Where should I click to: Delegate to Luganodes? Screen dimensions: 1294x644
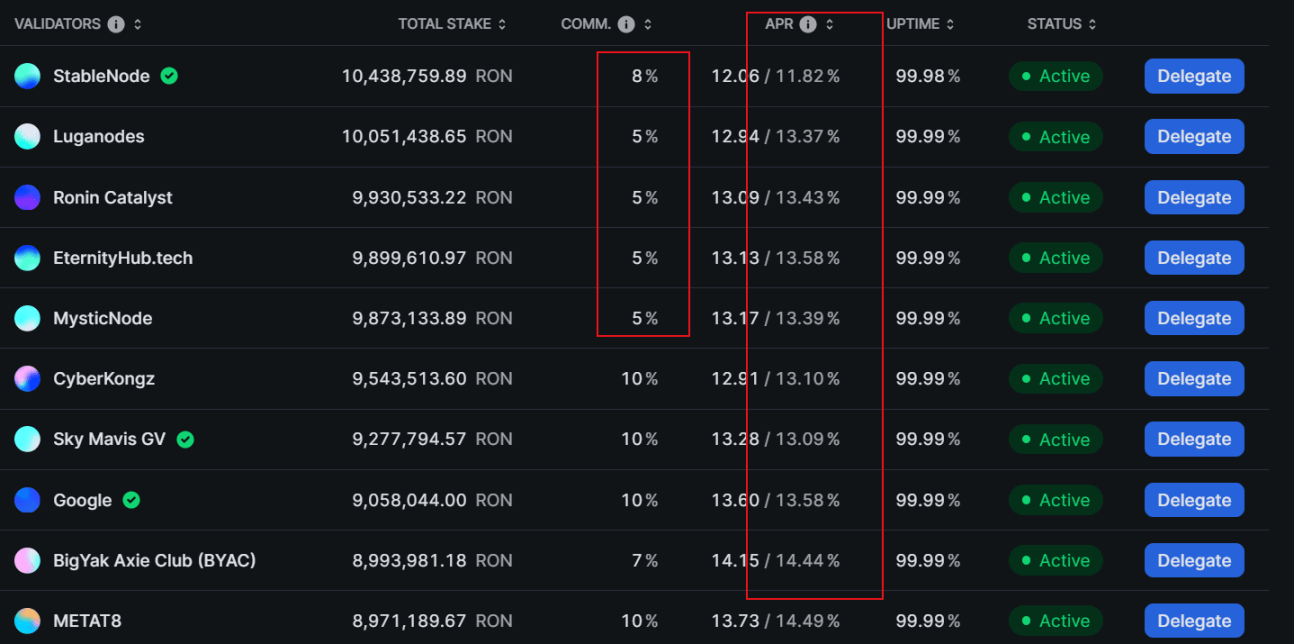(x=1194, y=137)
